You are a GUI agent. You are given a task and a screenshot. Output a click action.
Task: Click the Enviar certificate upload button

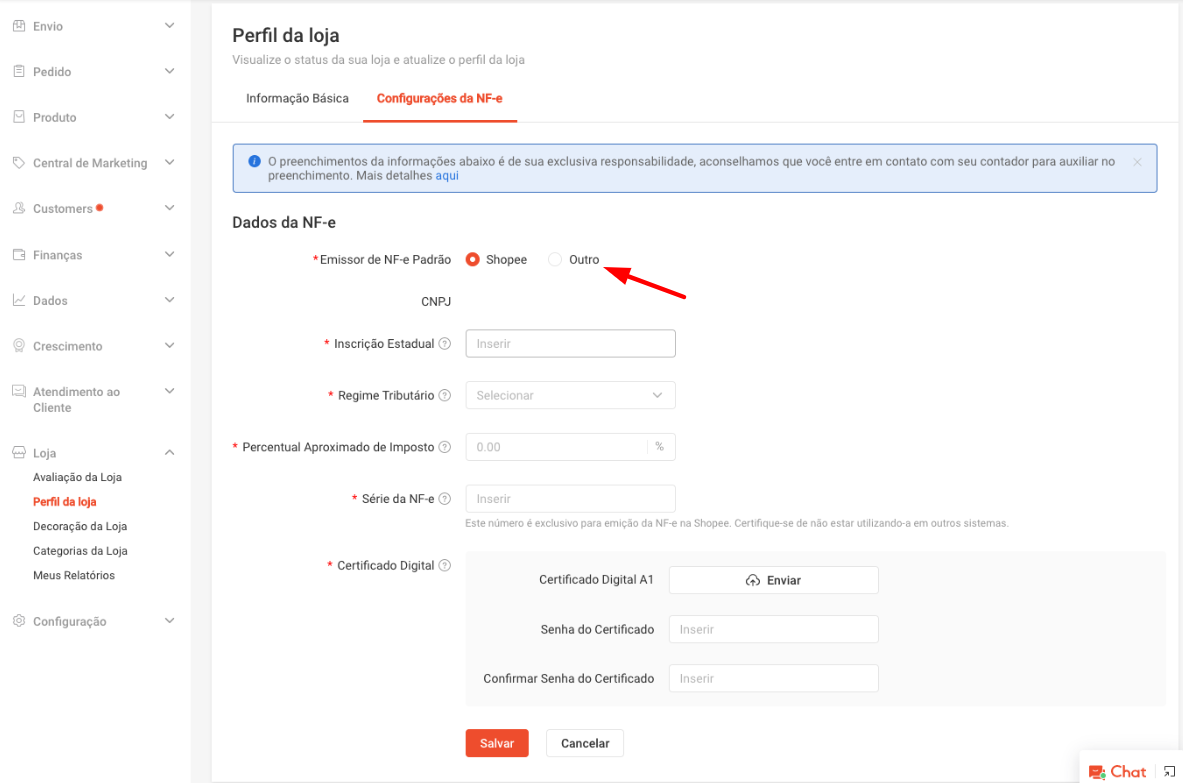click(x=773, y=580)
